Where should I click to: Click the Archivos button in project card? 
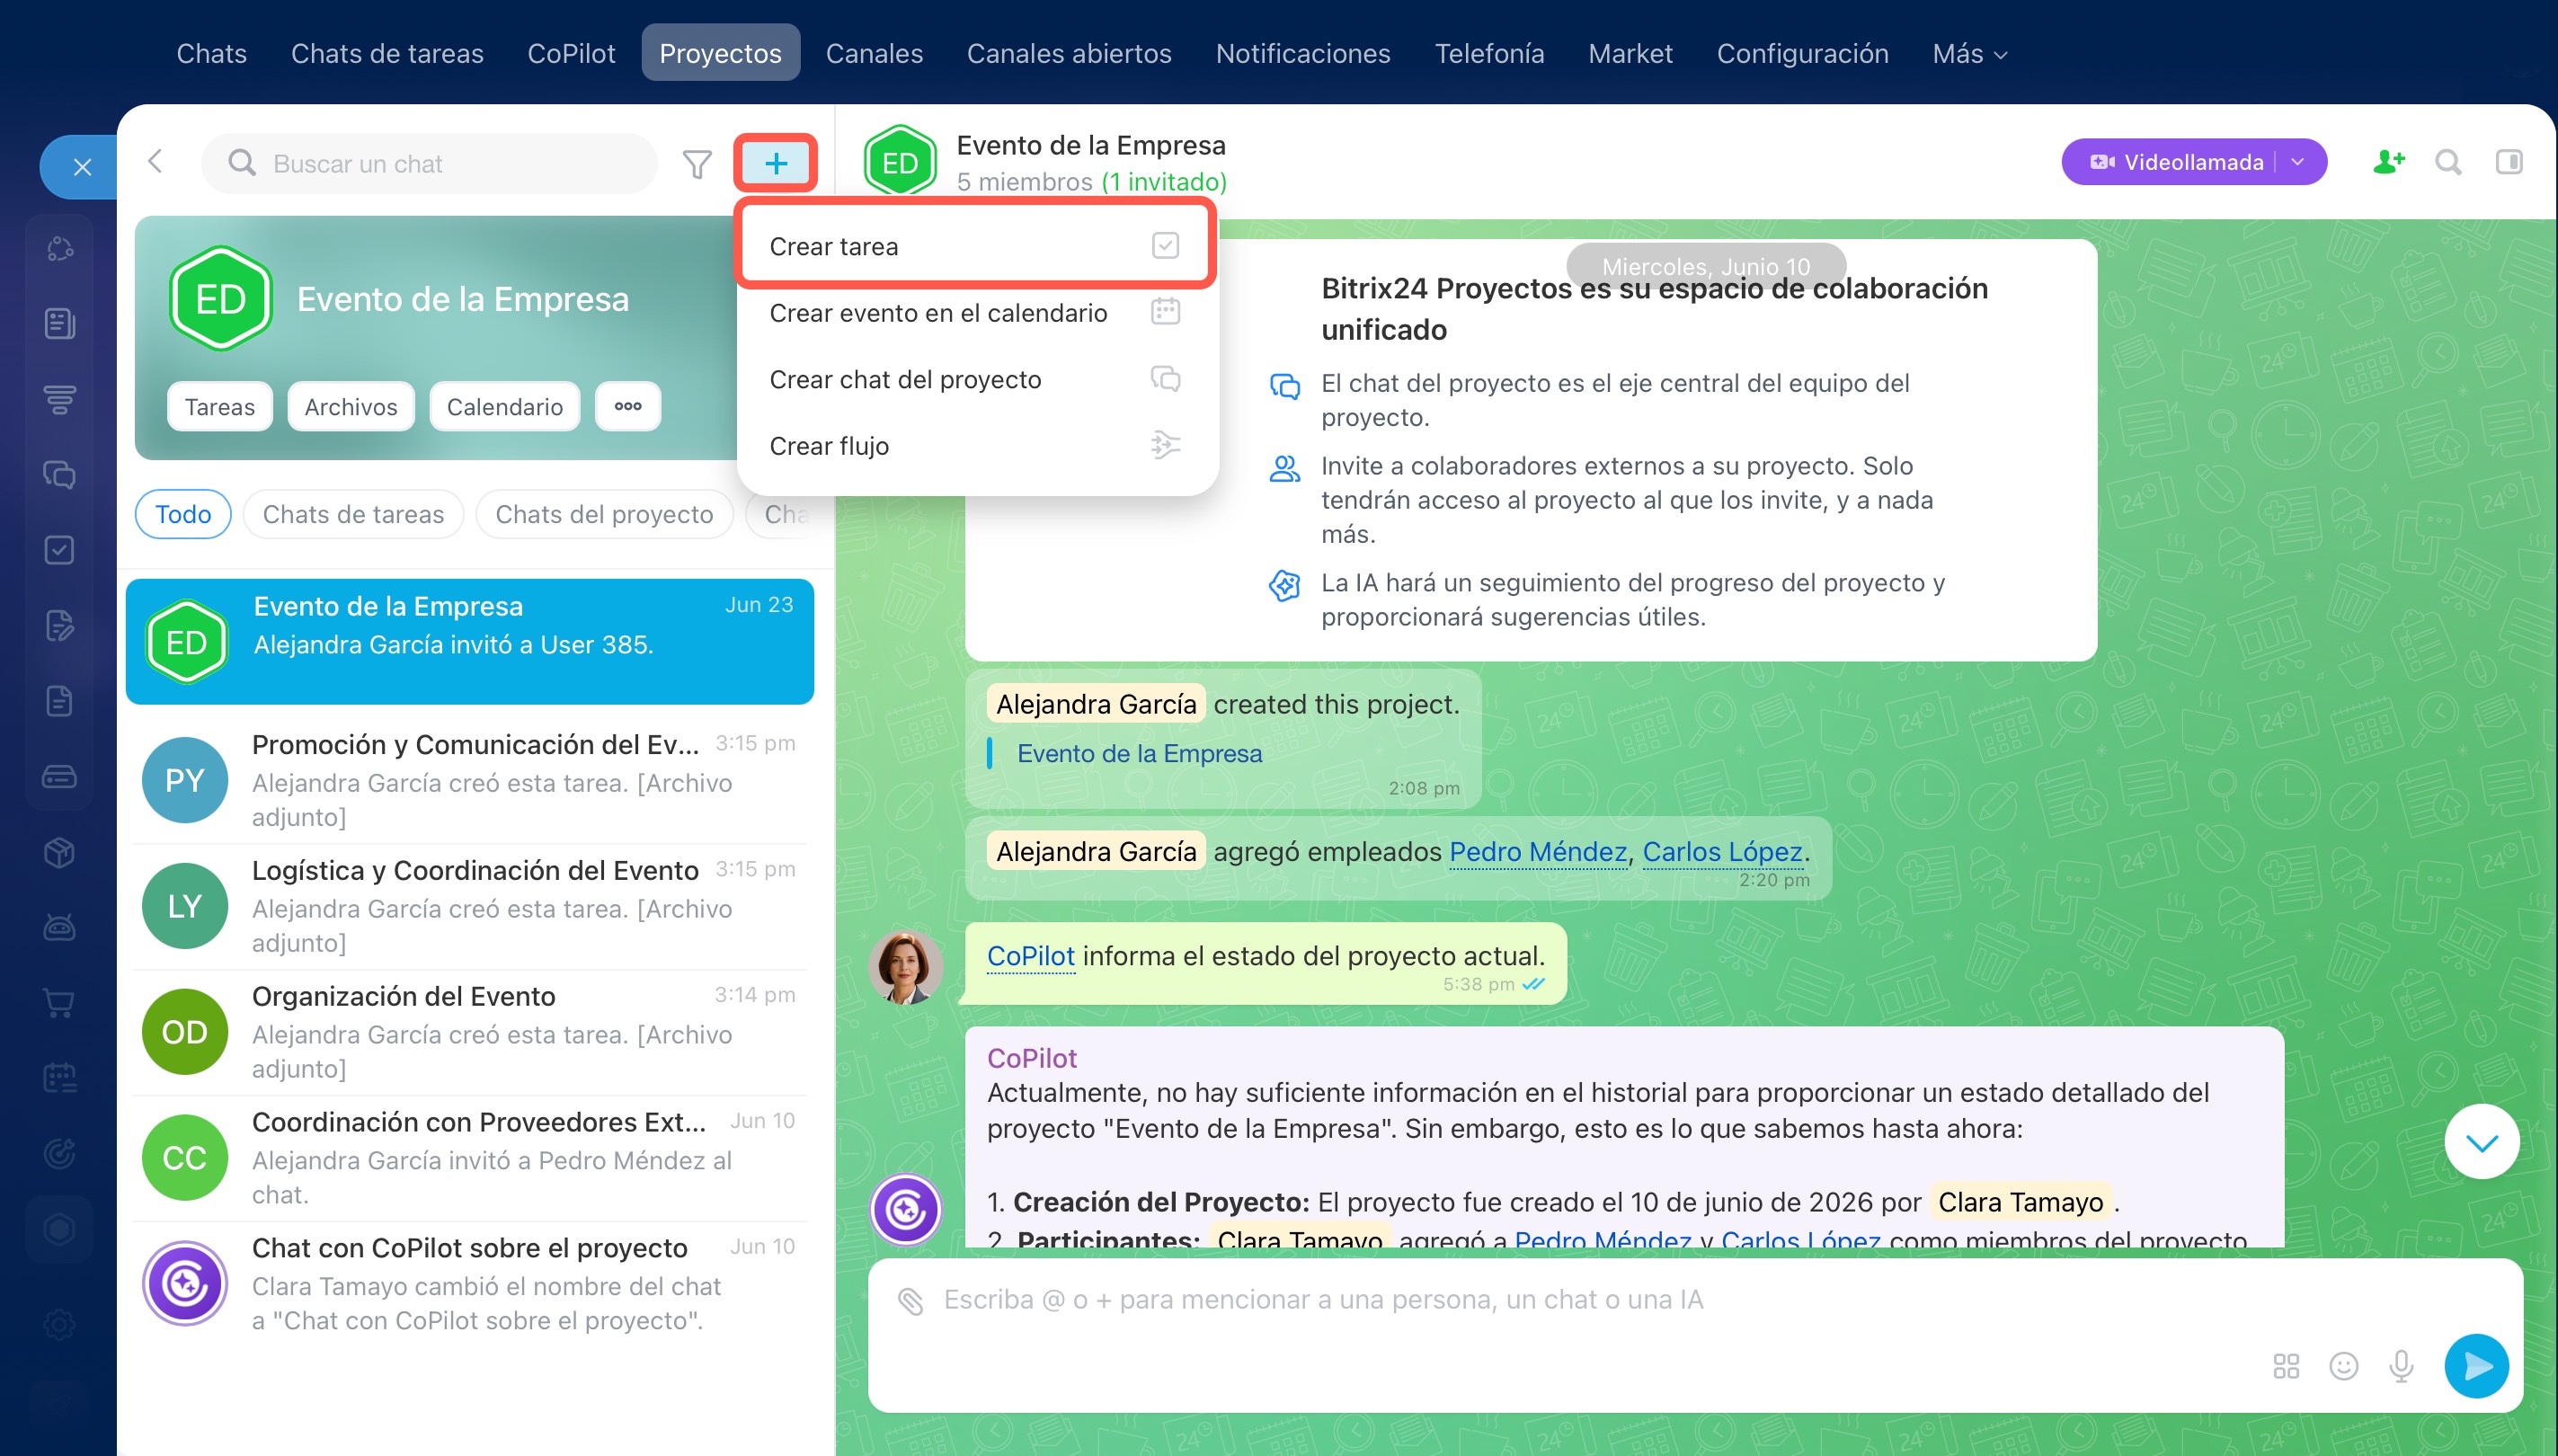click(351, 406)
